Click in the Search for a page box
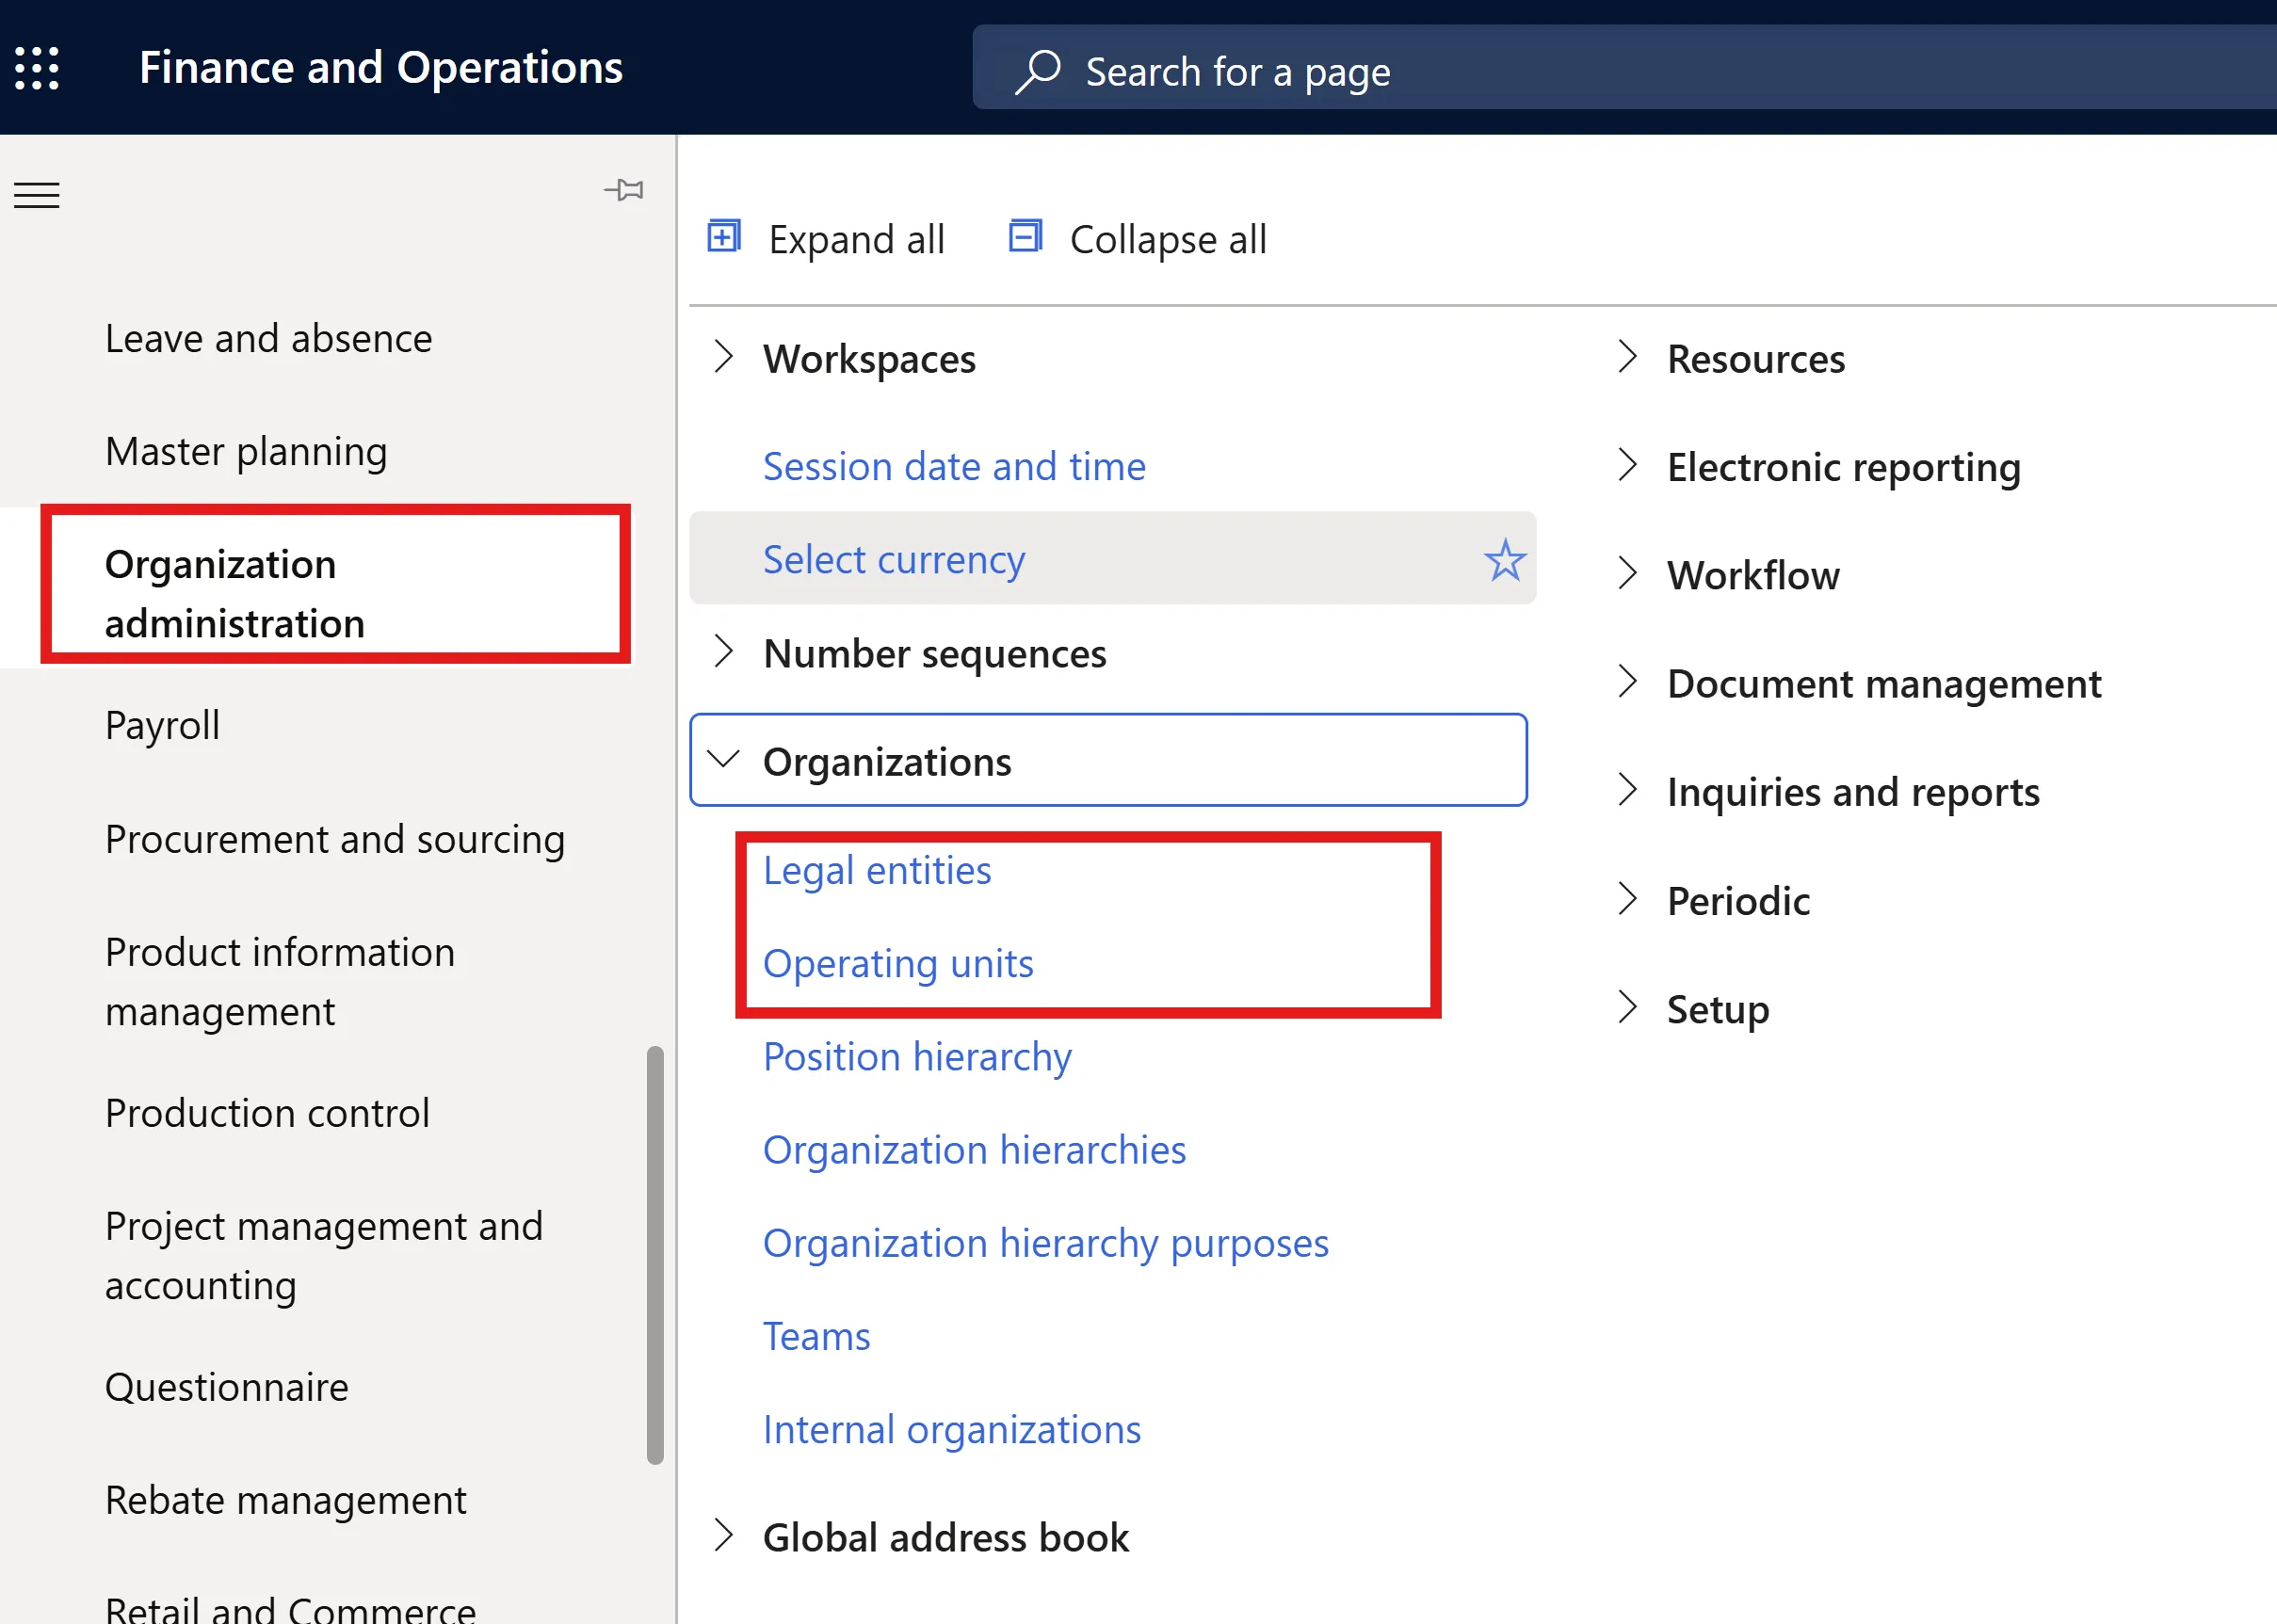 tap(1624, 67)
